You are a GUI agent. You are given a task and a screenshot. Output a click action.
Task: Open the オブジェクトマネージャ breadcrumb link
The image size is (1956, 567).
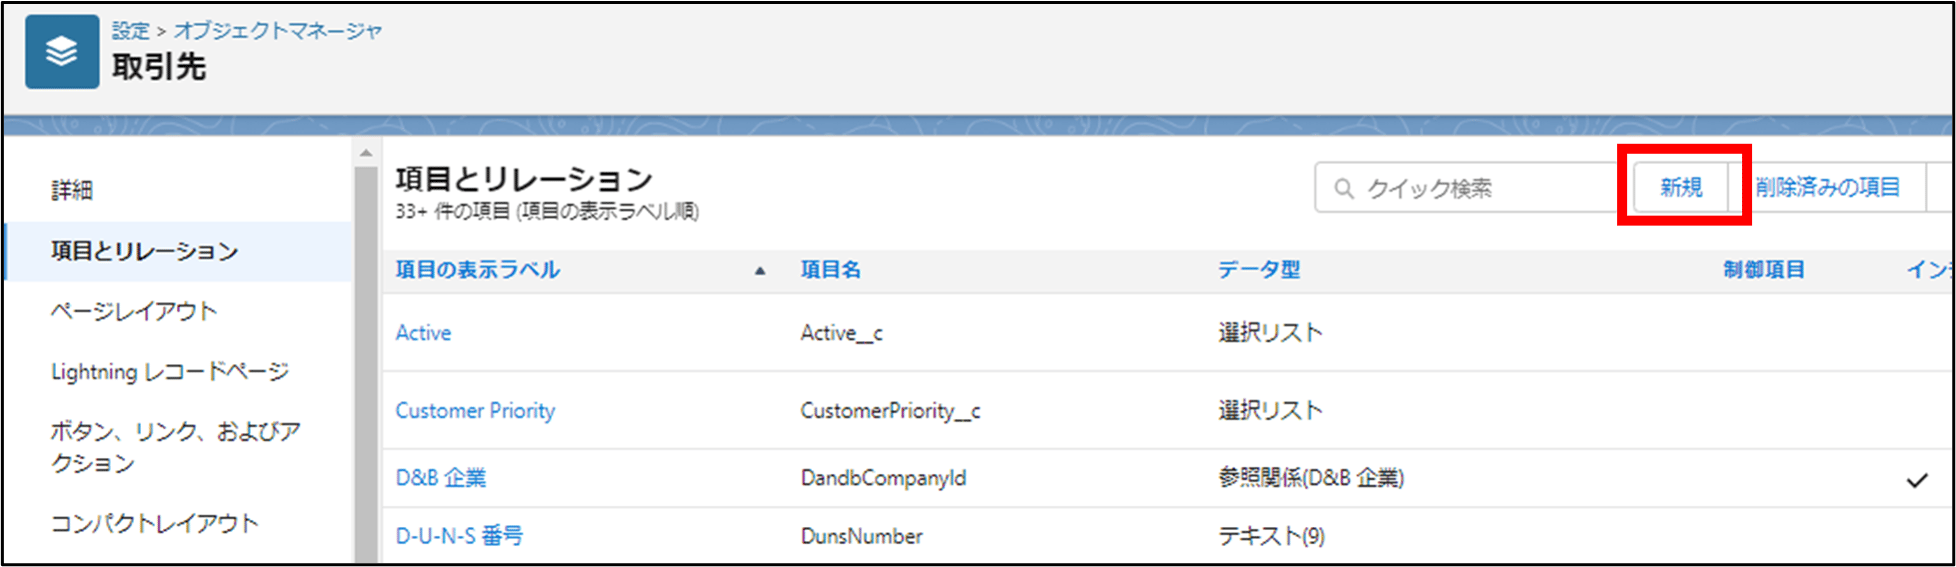pos(278,31)
